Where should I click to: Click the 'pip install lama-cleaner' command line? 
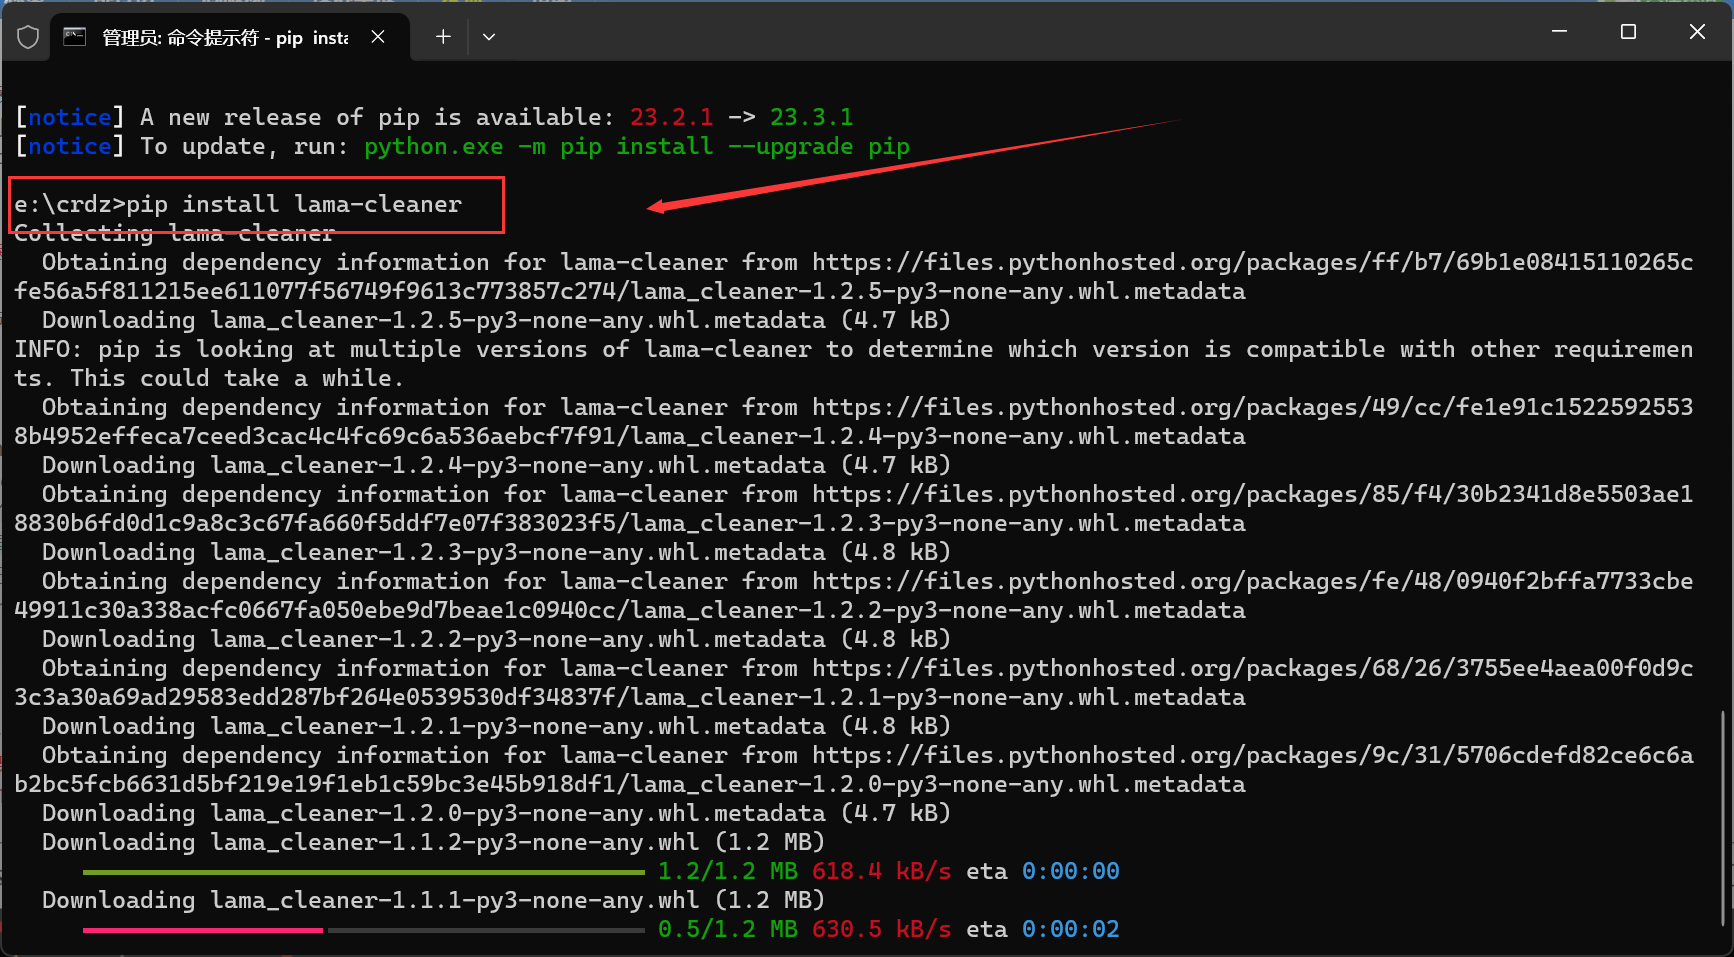point(293,205)
